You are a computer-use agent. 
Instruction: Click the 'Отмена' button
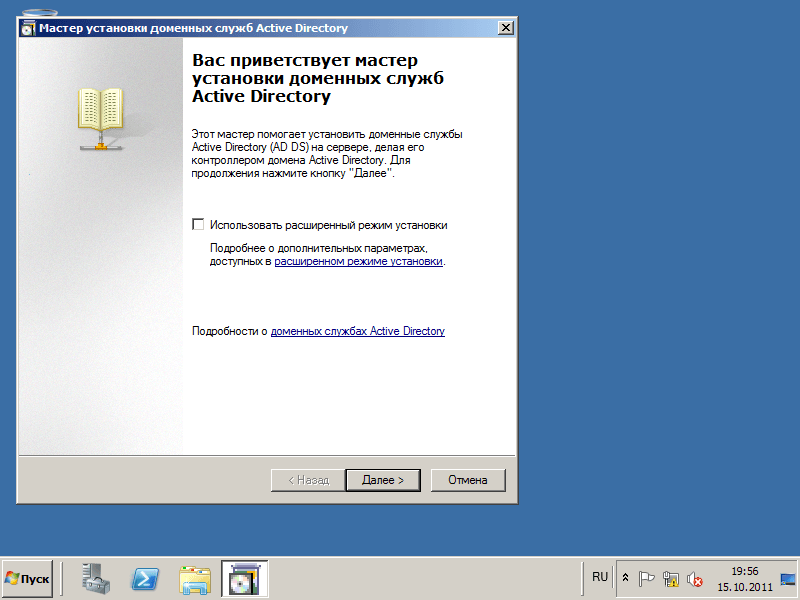coord(468,480)
